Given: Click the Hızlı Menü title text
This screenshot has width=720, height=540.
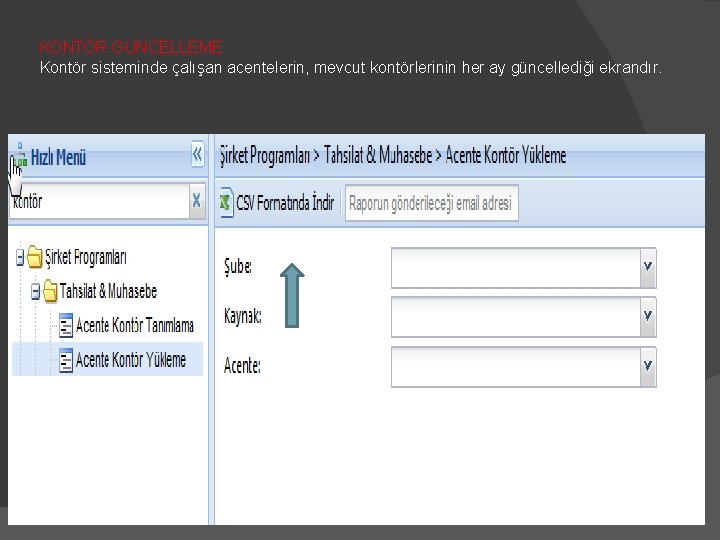Looking at the screenshot, I should click(58, 158).
